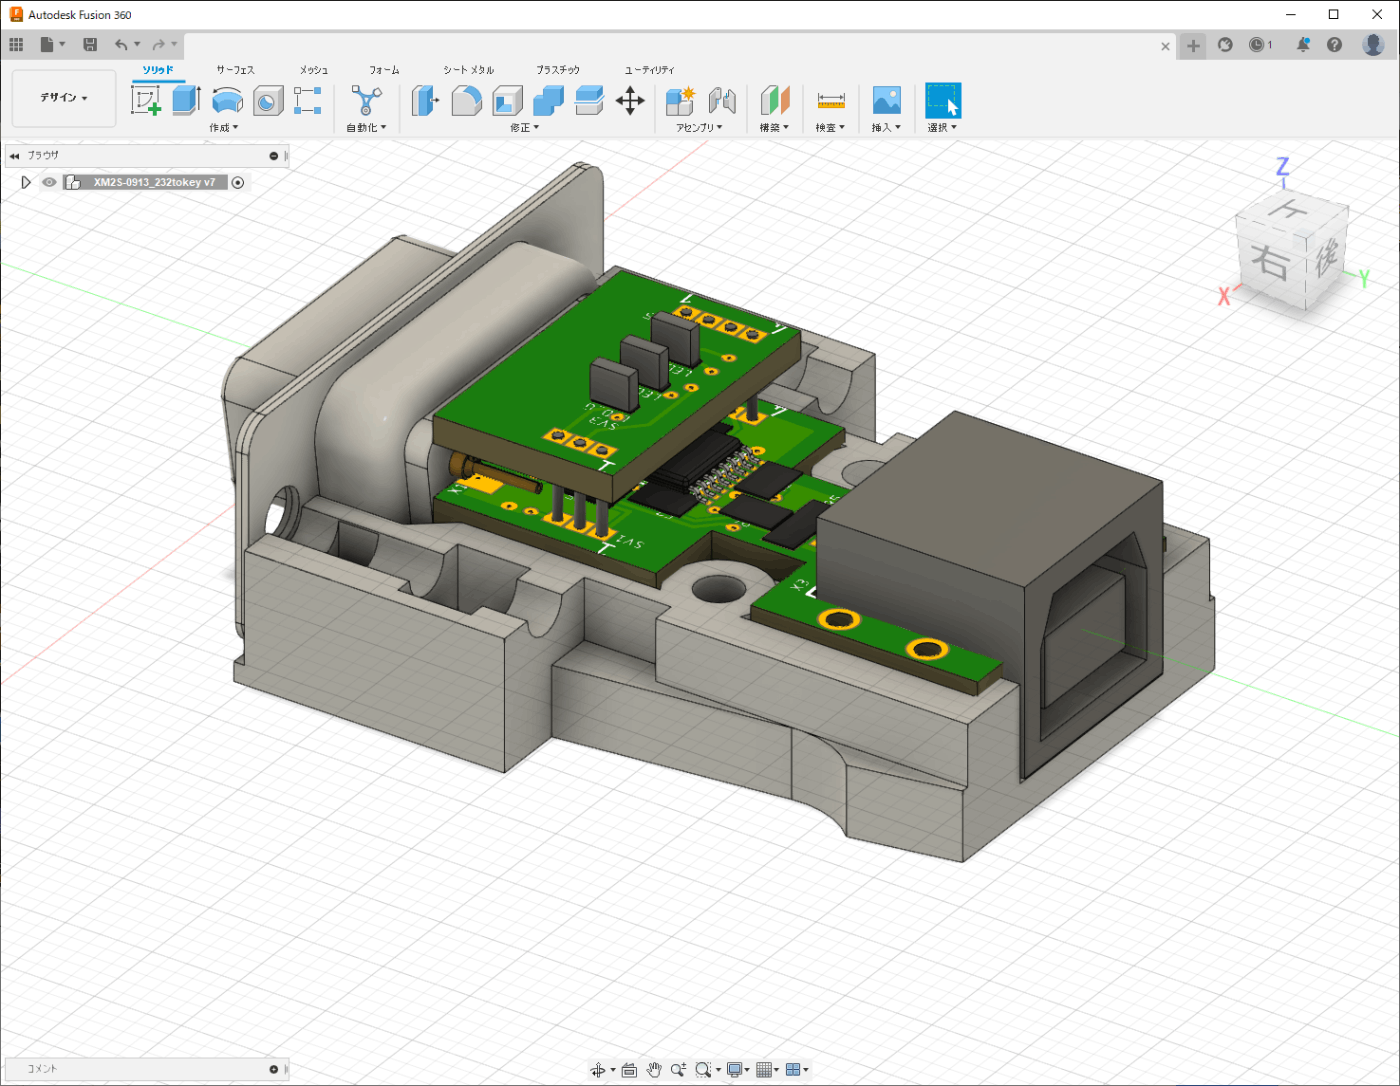Image resolution: width=1400 pixels, height=1086 pixels.
Task: Select the Fillet tool
Action: 466,100
